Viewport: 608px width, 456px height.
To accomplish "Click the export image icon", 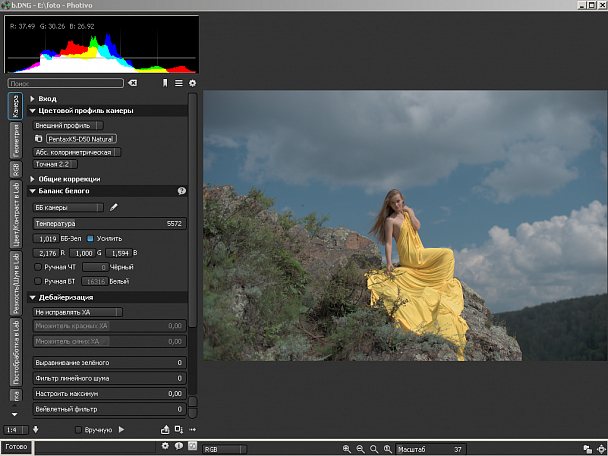I will [165, 429].
